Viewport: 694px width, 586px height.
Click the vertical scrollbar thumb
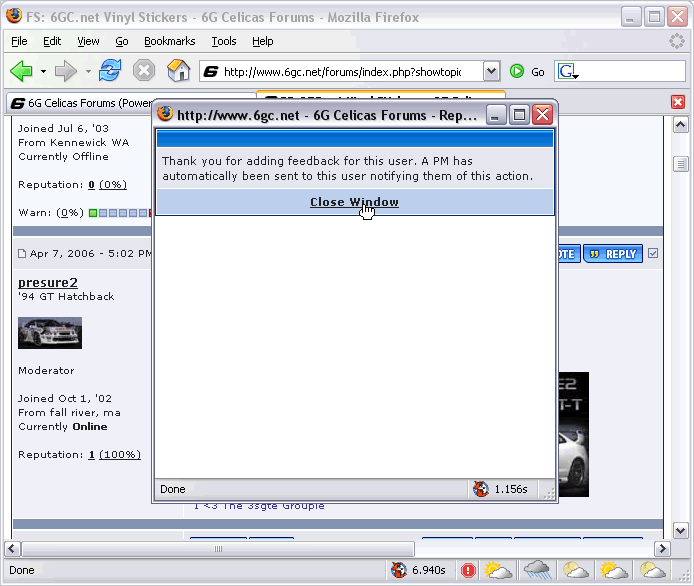pyautogui.click(x=680, y=164)
